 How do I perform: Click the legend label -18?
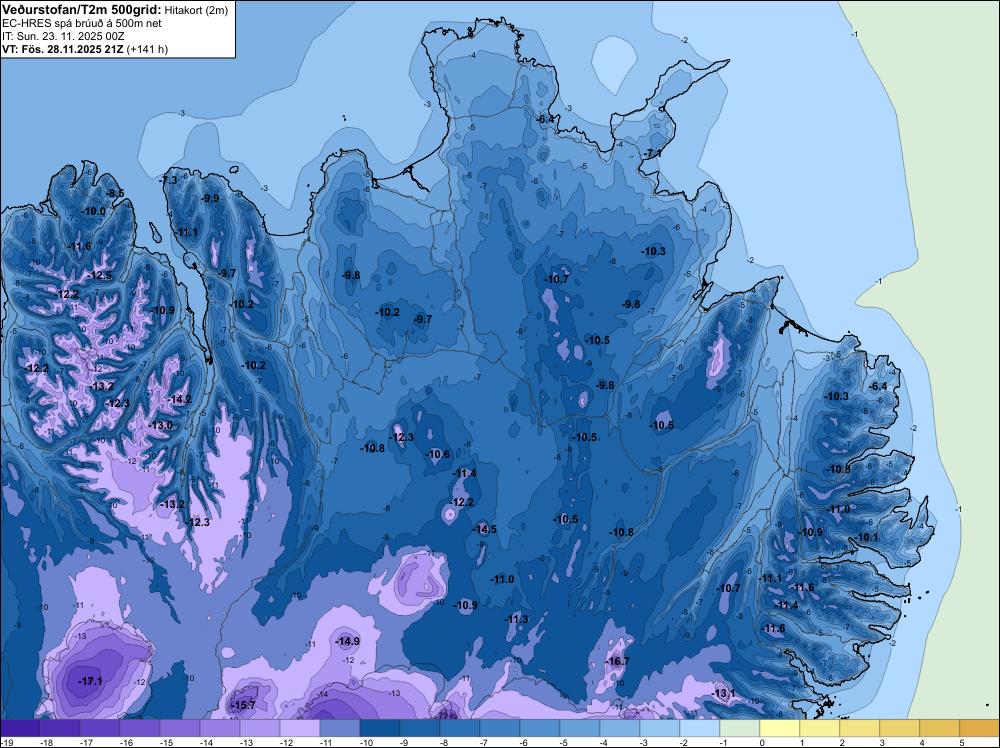coord(46,743)
